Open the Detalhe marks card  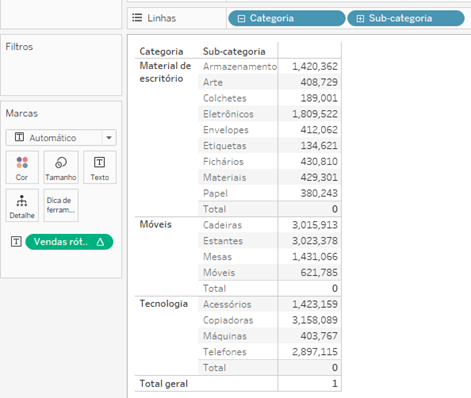click(x=22, y=205)
